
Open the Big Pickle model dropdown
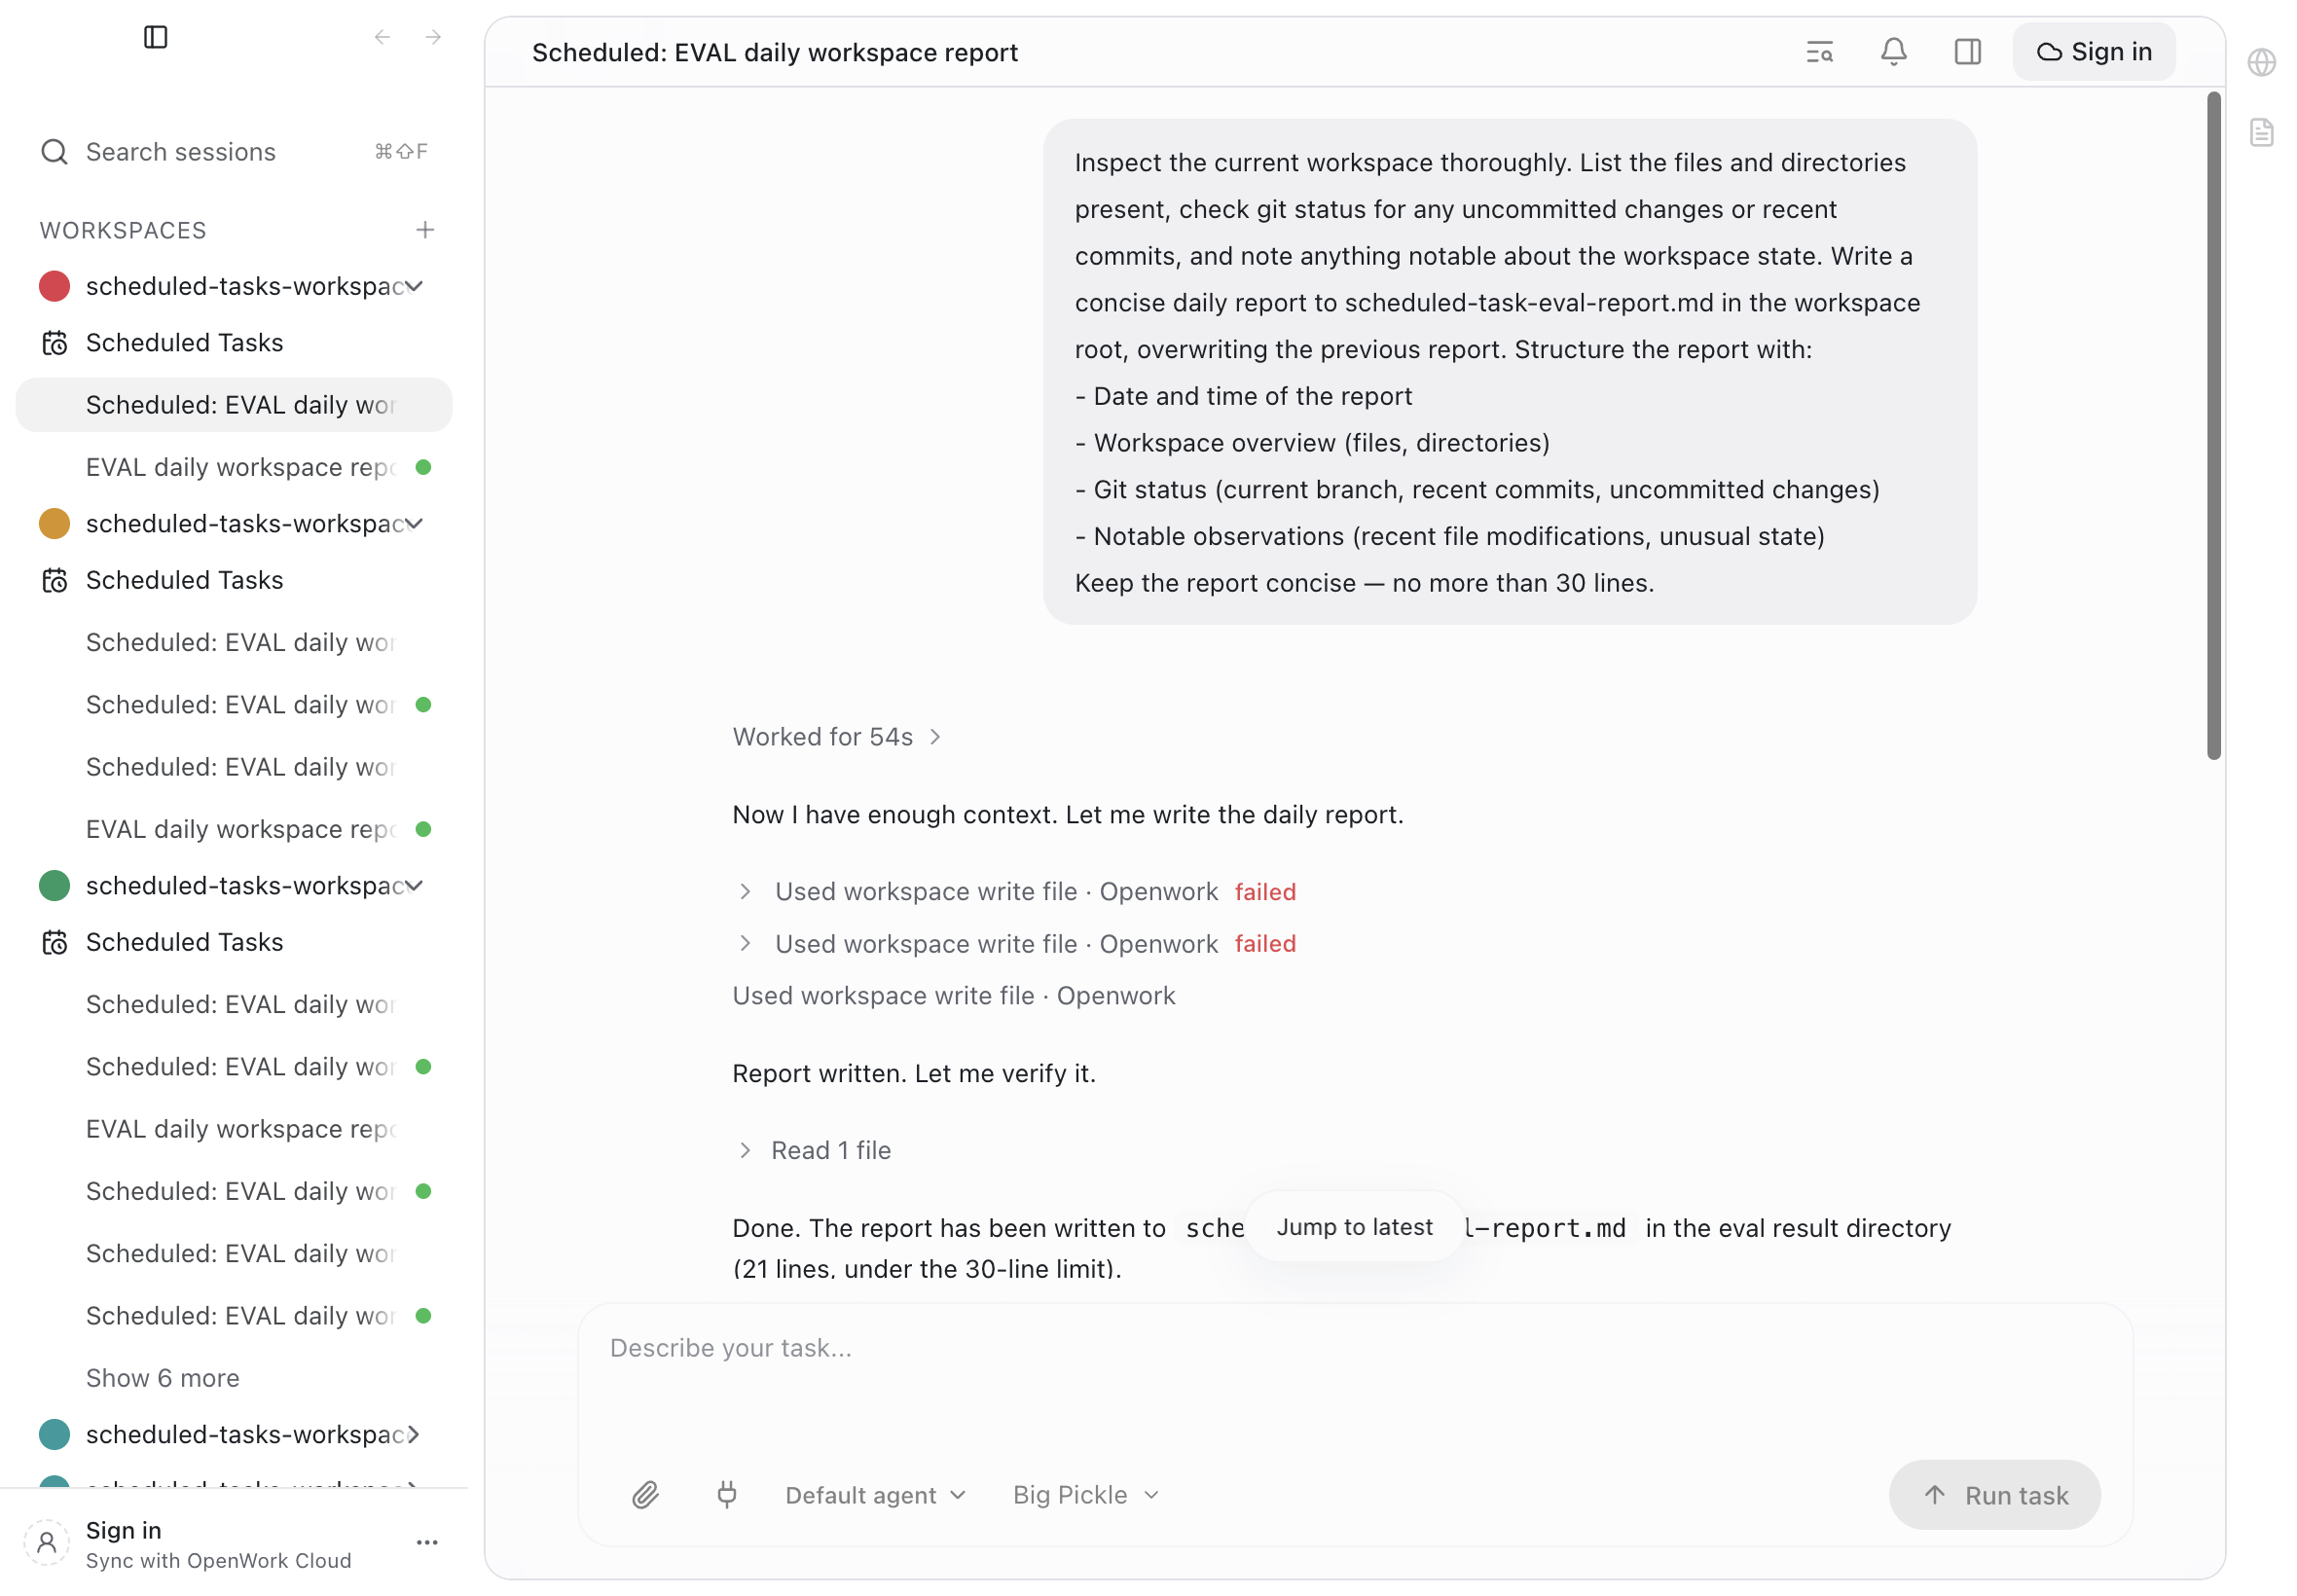pos(1085,1494)
